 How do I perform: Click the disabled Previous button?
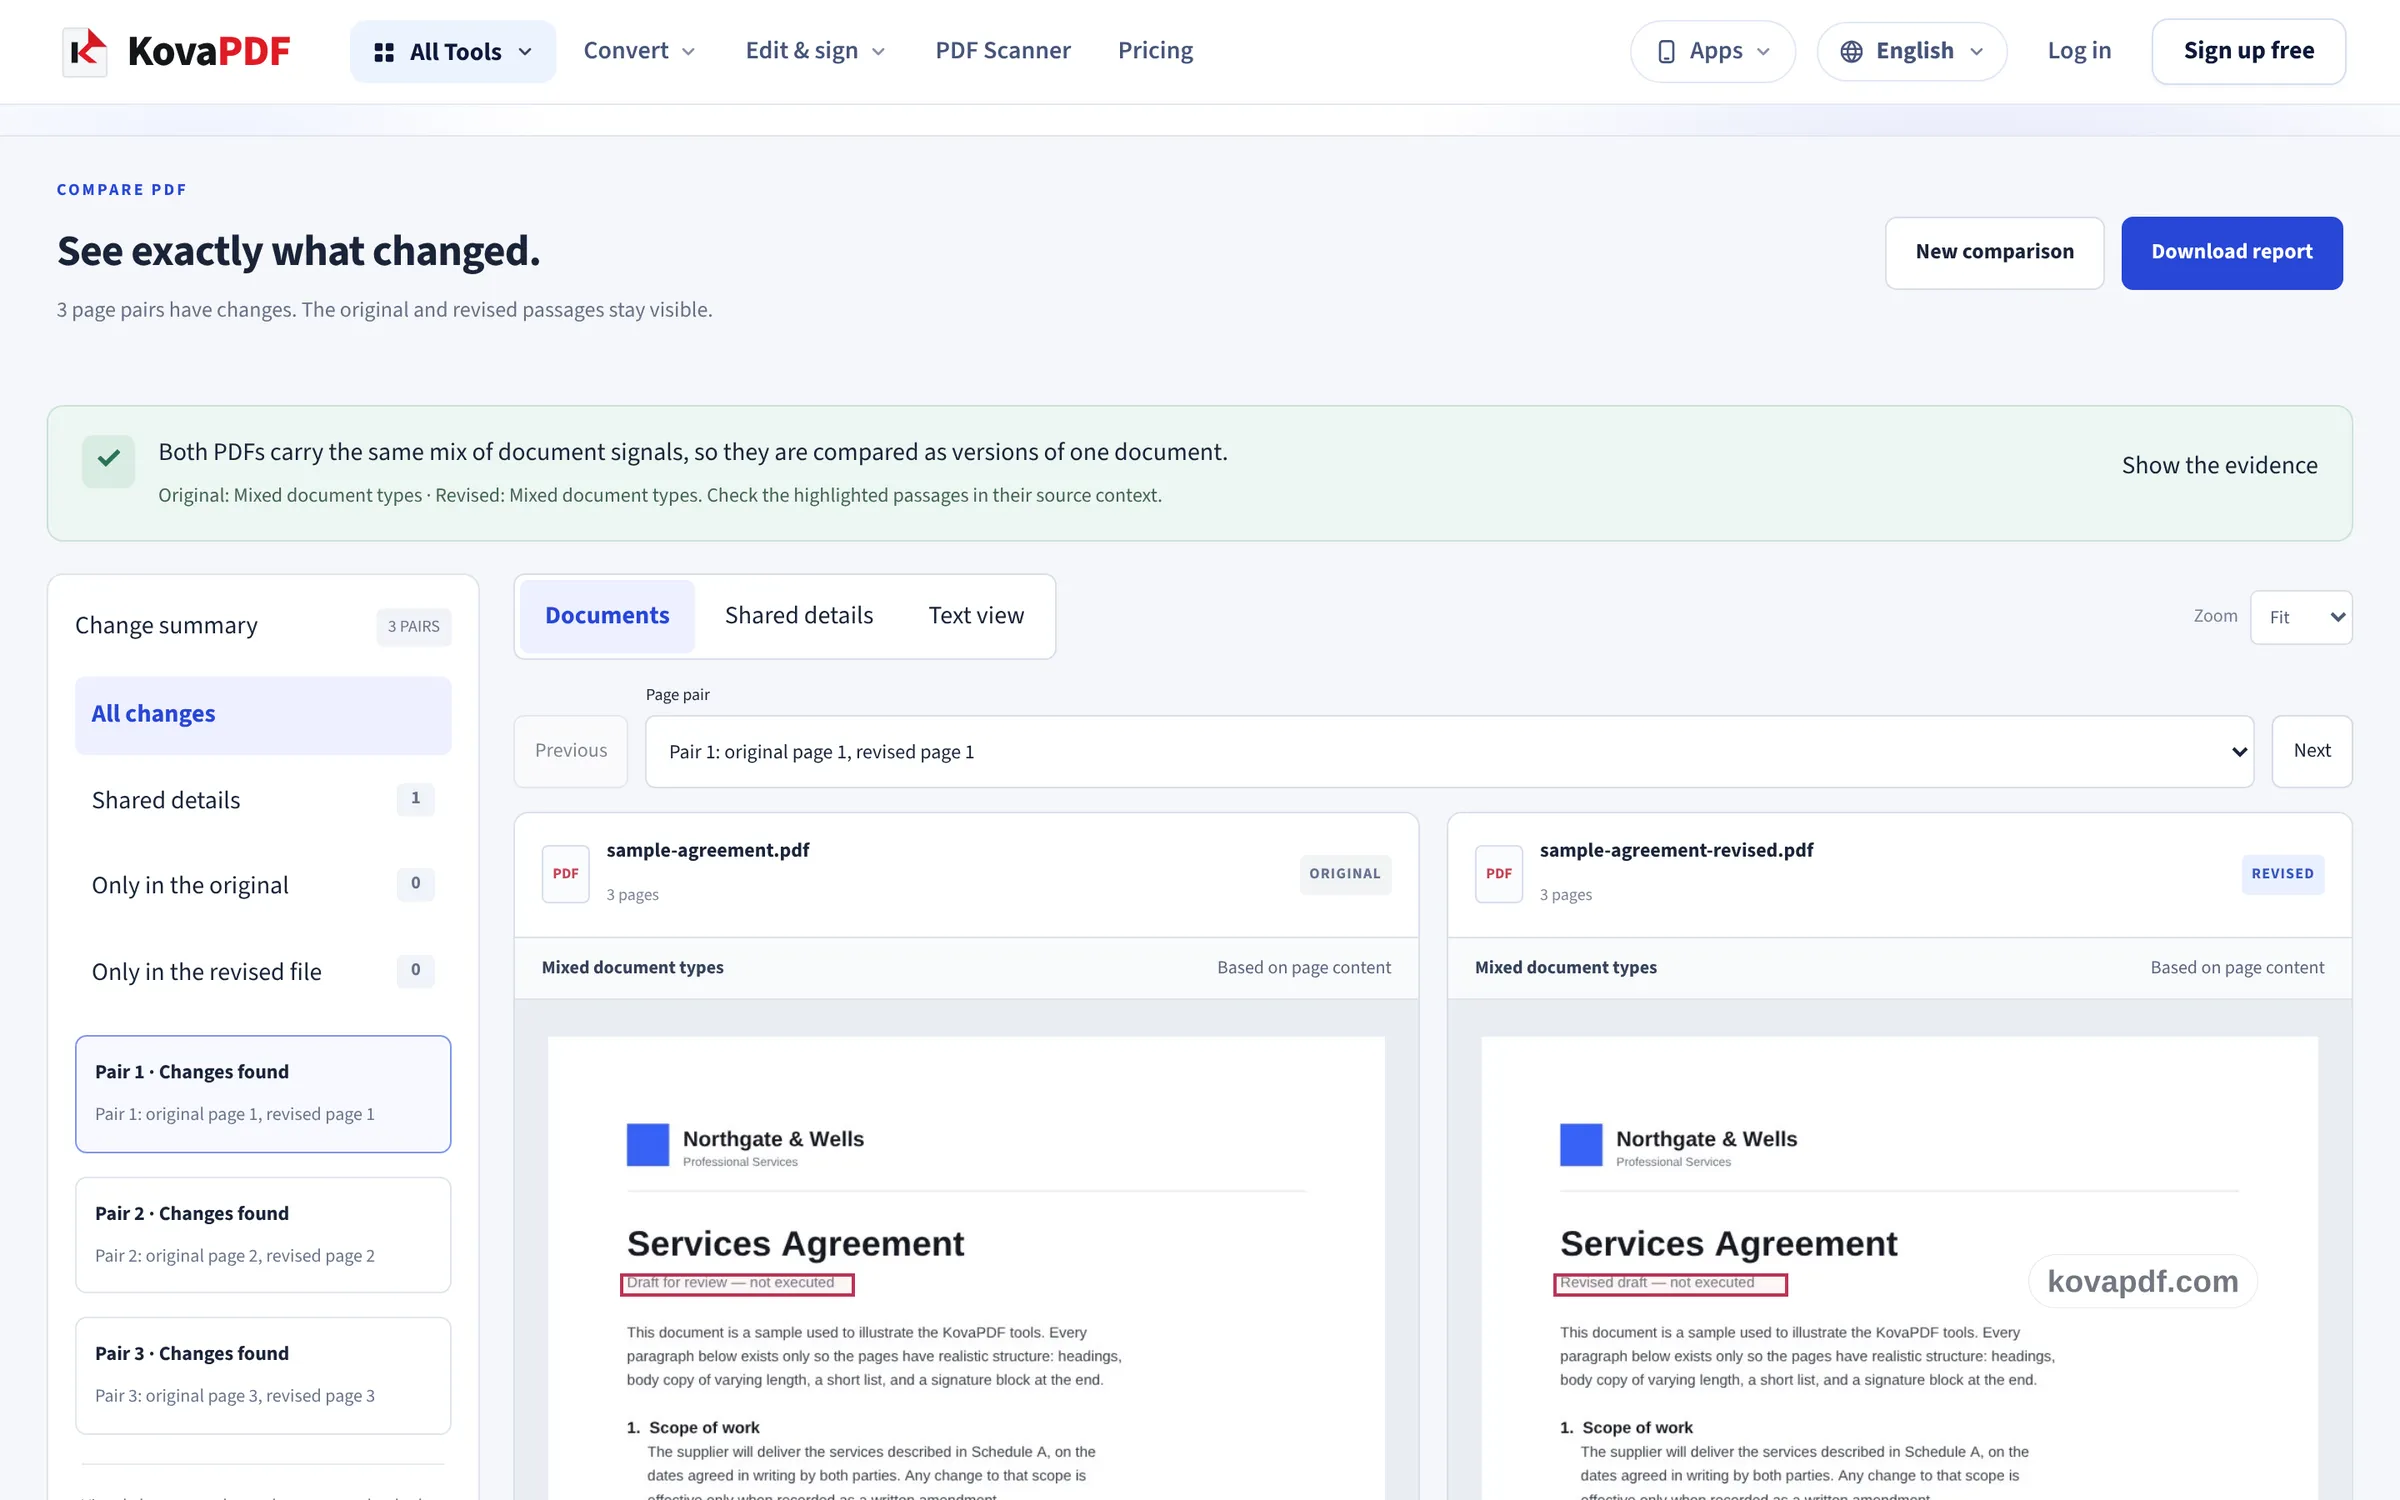point(571,751)
